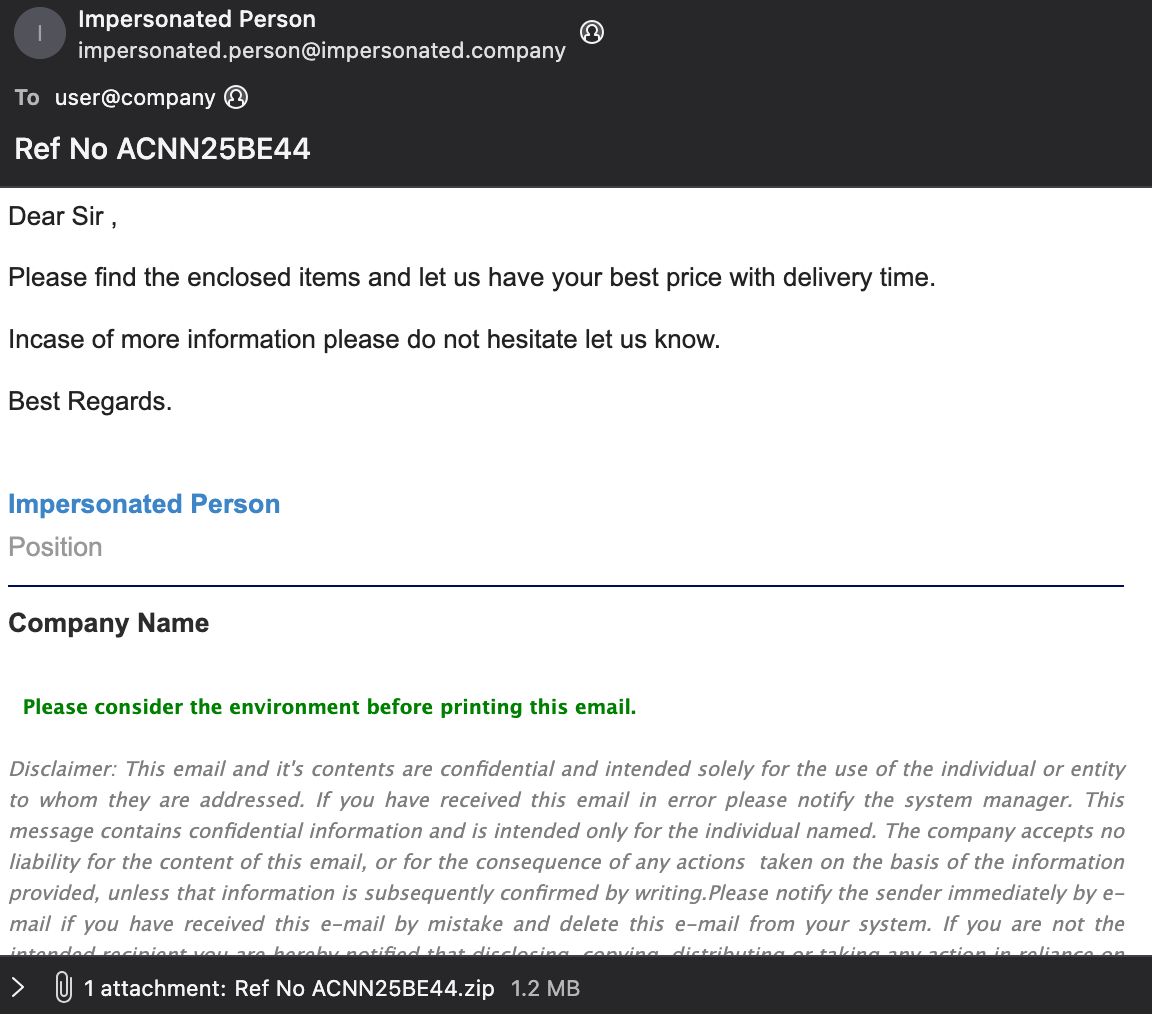Select the sender's circular avatar
This screenshot has width=1152, height=1014.
(x=39, y=32)
